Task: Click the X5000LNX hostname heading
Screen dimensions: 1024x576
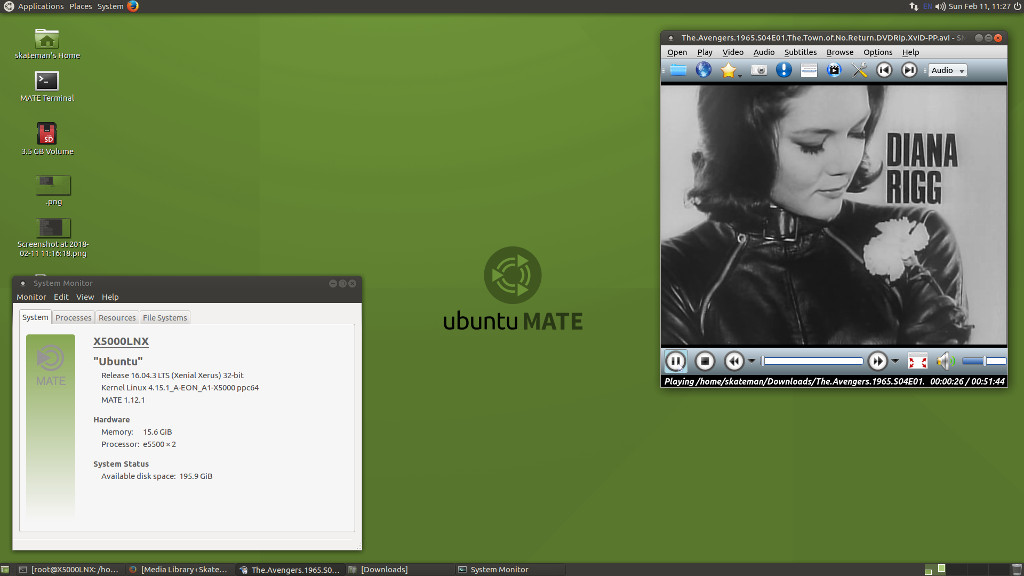Action: (121, 342)
